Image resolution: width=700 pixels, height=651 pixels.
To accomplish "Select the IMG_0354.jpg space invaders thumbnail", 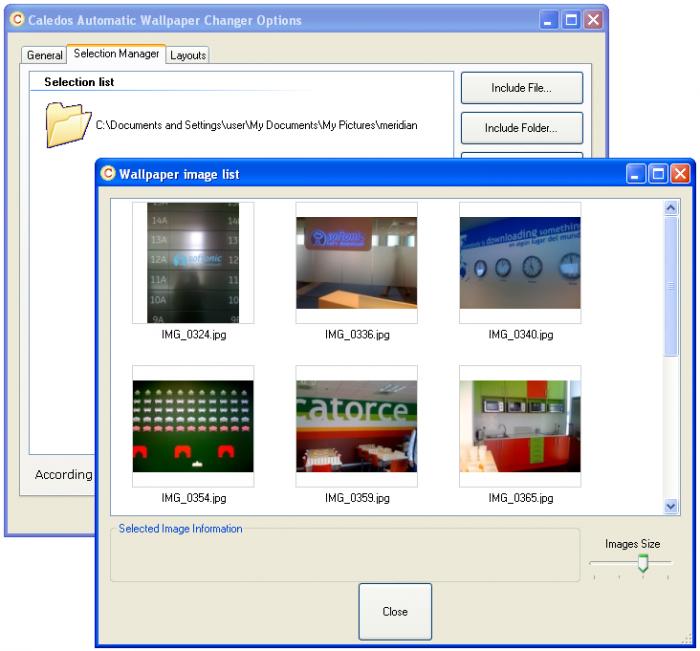I will coord(193,426).
